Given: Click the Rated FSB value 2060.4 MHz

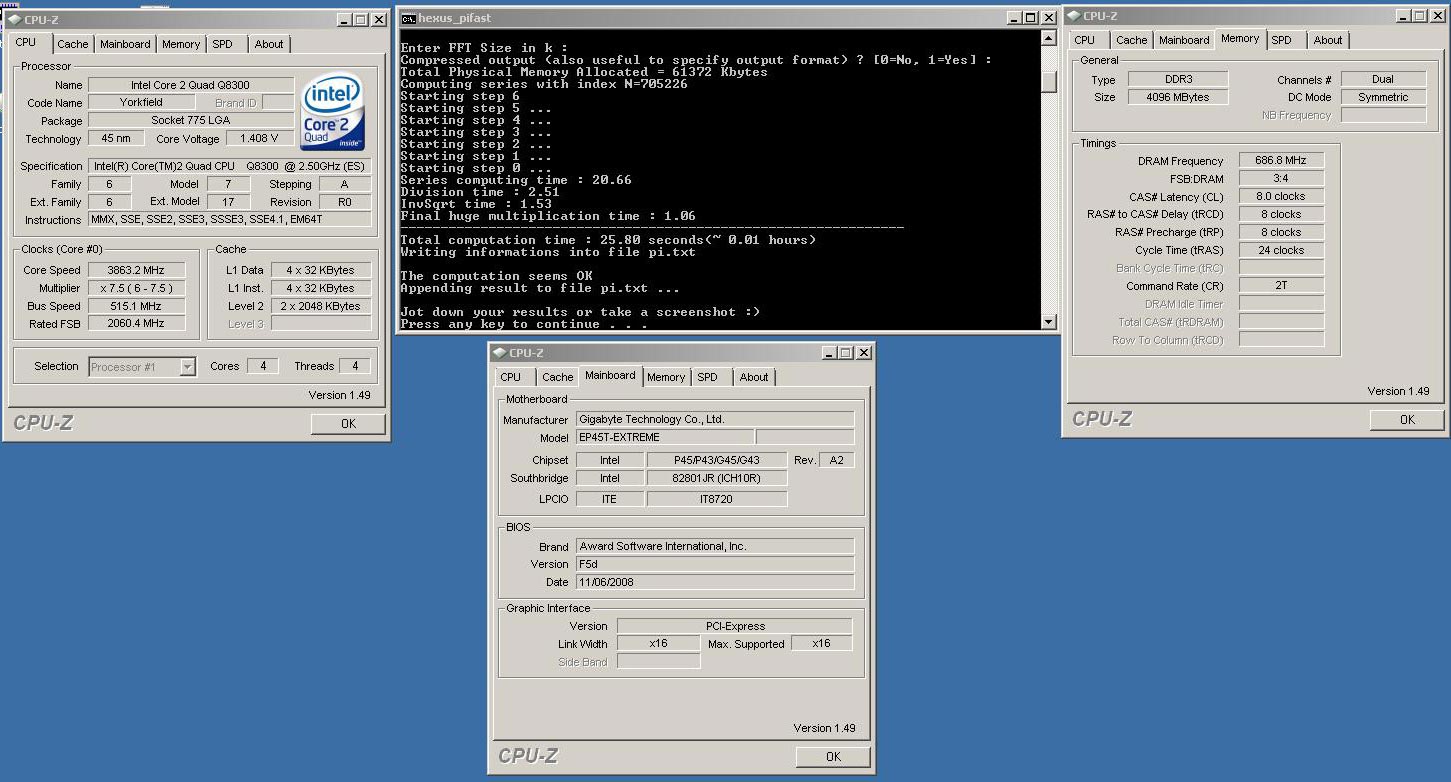Looking at the screenshot, I should [137, 323].
